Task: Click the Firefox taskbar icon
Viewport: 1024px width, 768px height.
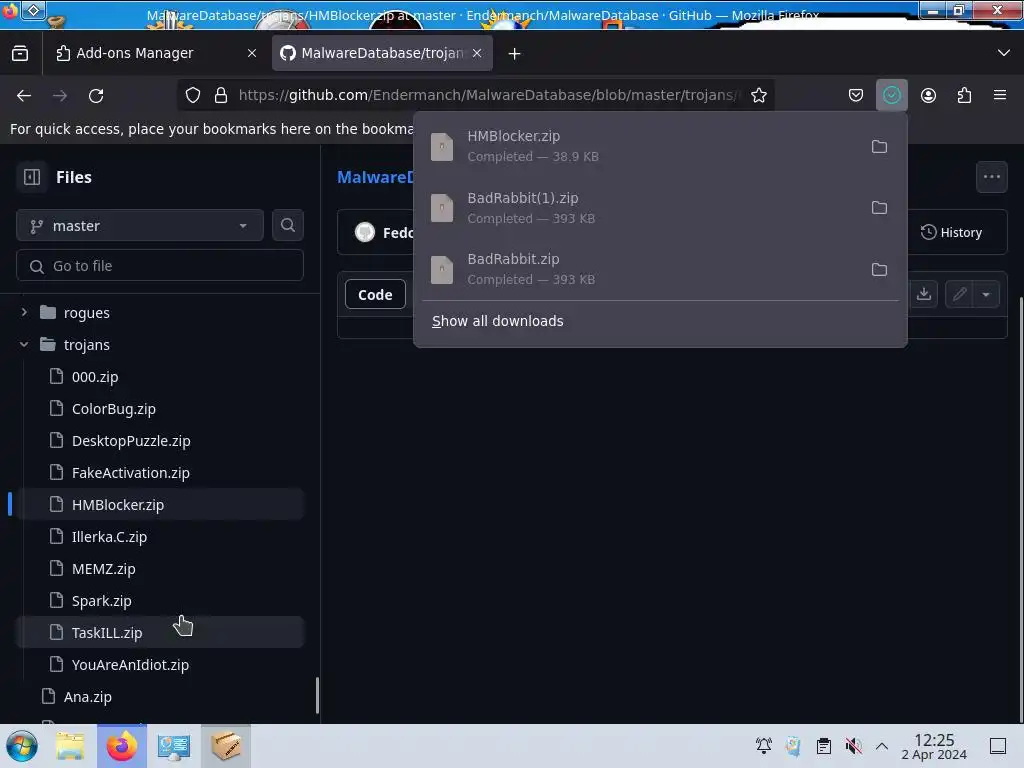Action: [122, 746]
